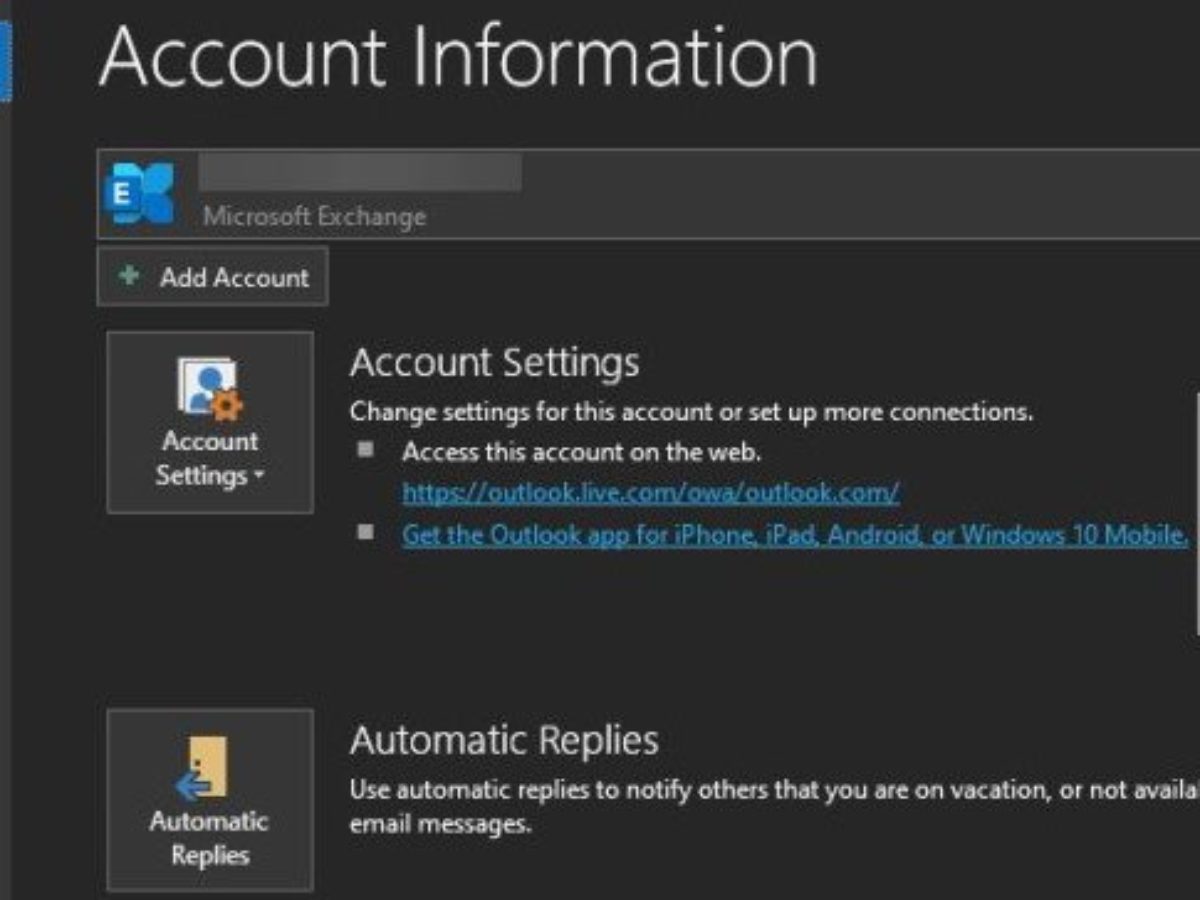The image size is (1200, 900).
Task: Click the bullet beside the Get the Outlook app link
Action: point(366,532)
